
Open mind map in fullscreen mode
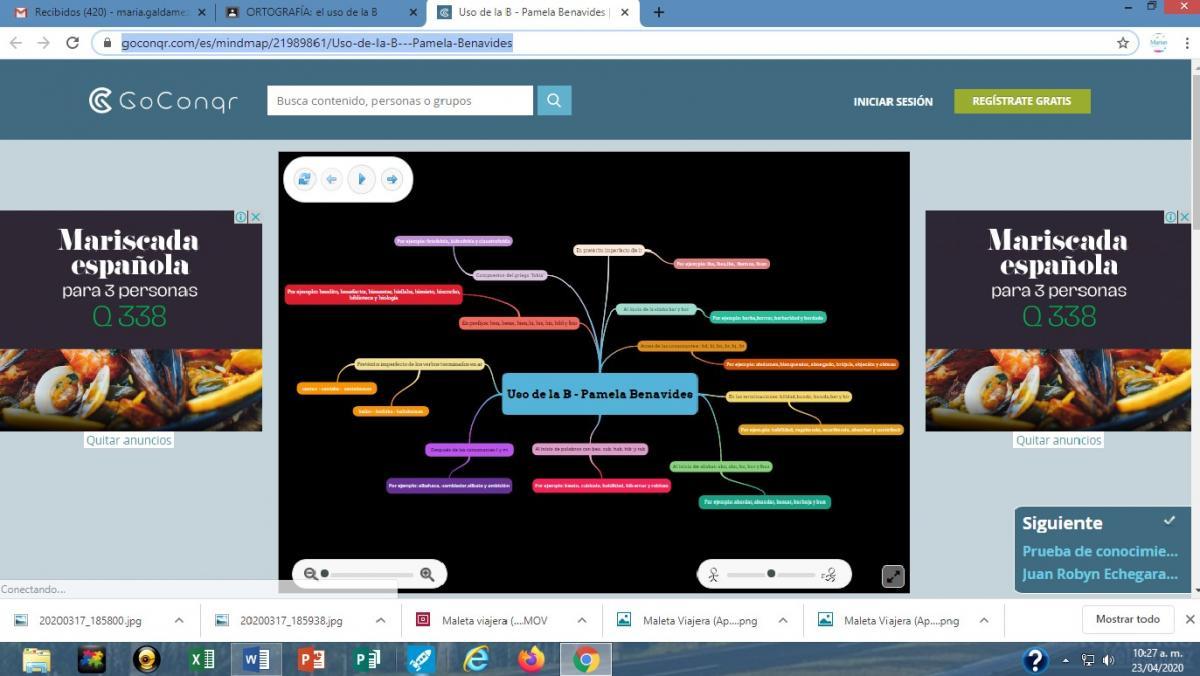click(x=893, y=576)
